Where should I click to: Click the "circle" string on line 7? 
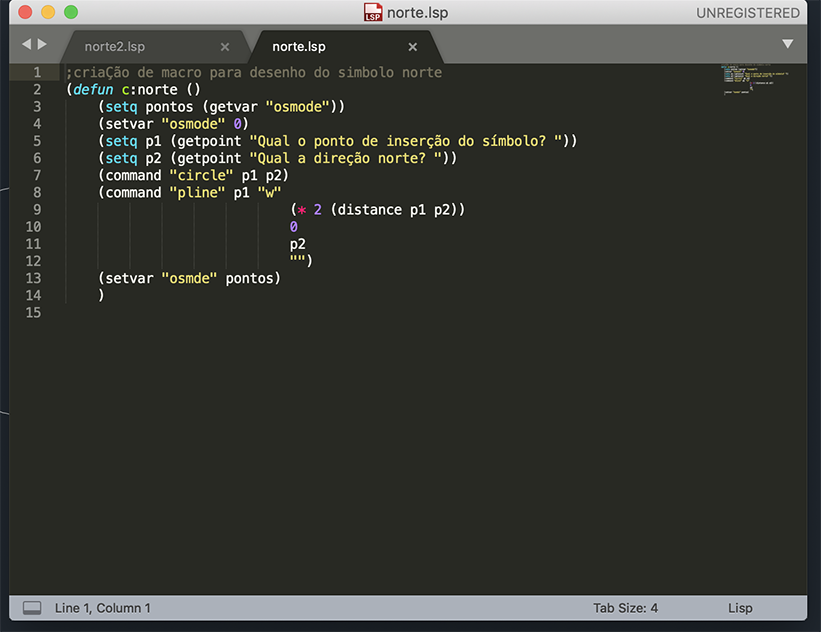click(x=201, y=175)
